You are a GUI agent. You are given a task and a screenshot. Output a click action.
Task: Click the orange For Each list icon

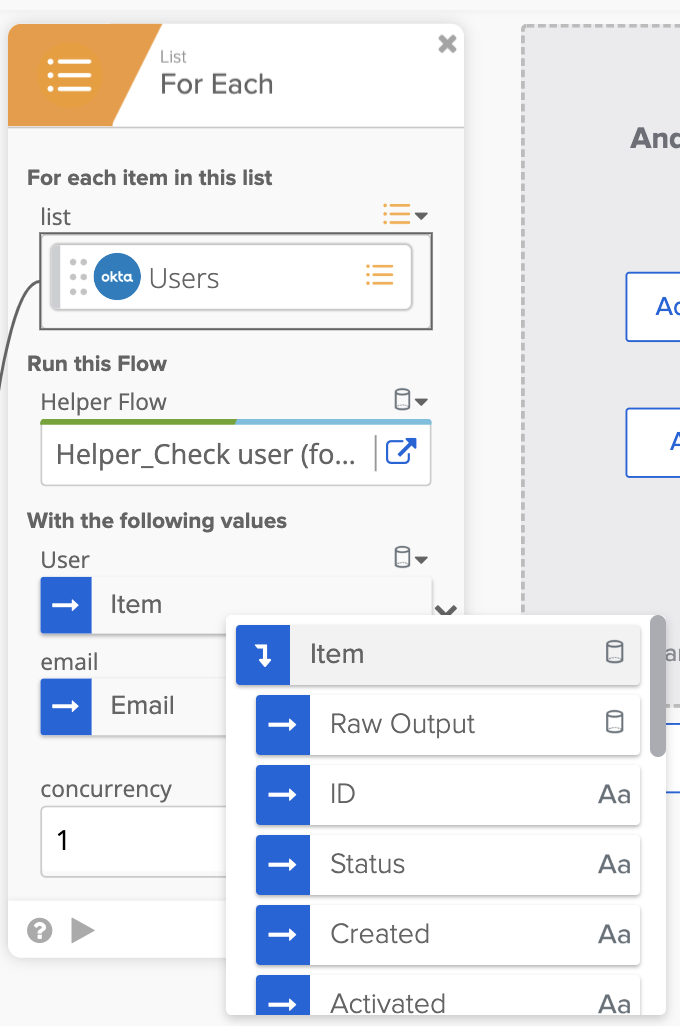pyautogui.click(x=69, y=75)
